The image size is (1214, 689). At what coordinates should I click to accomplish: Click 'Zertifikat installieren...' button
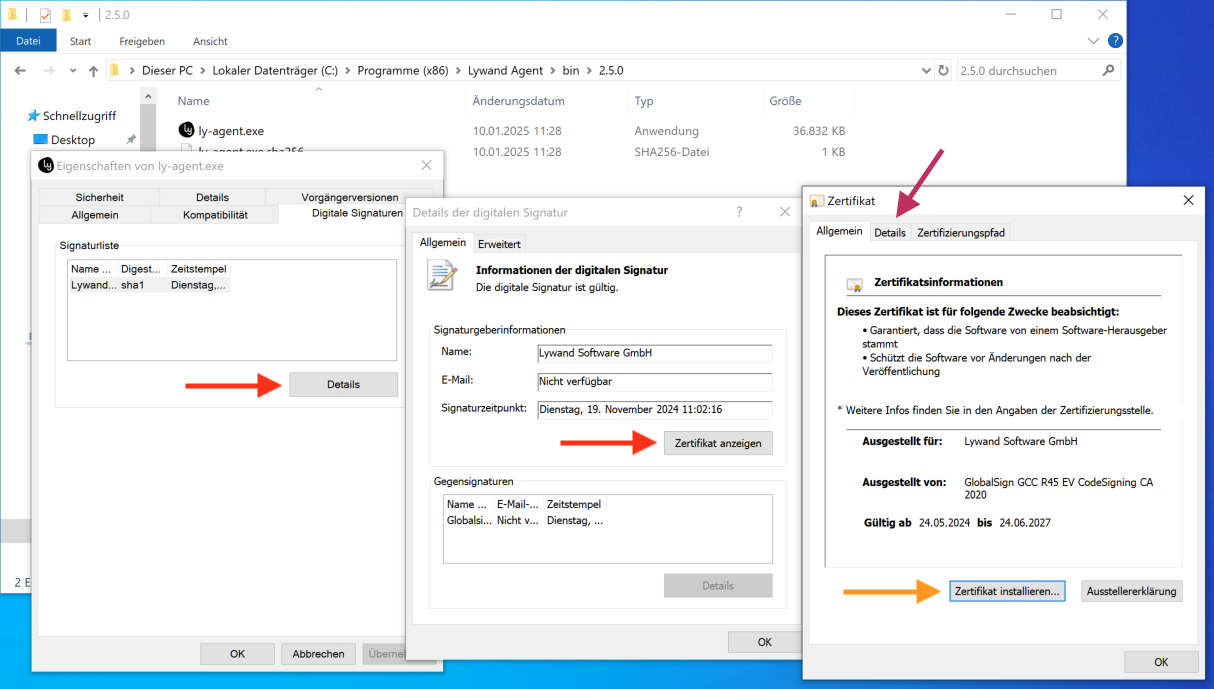pyautogui.click(x=1007, y=591)
